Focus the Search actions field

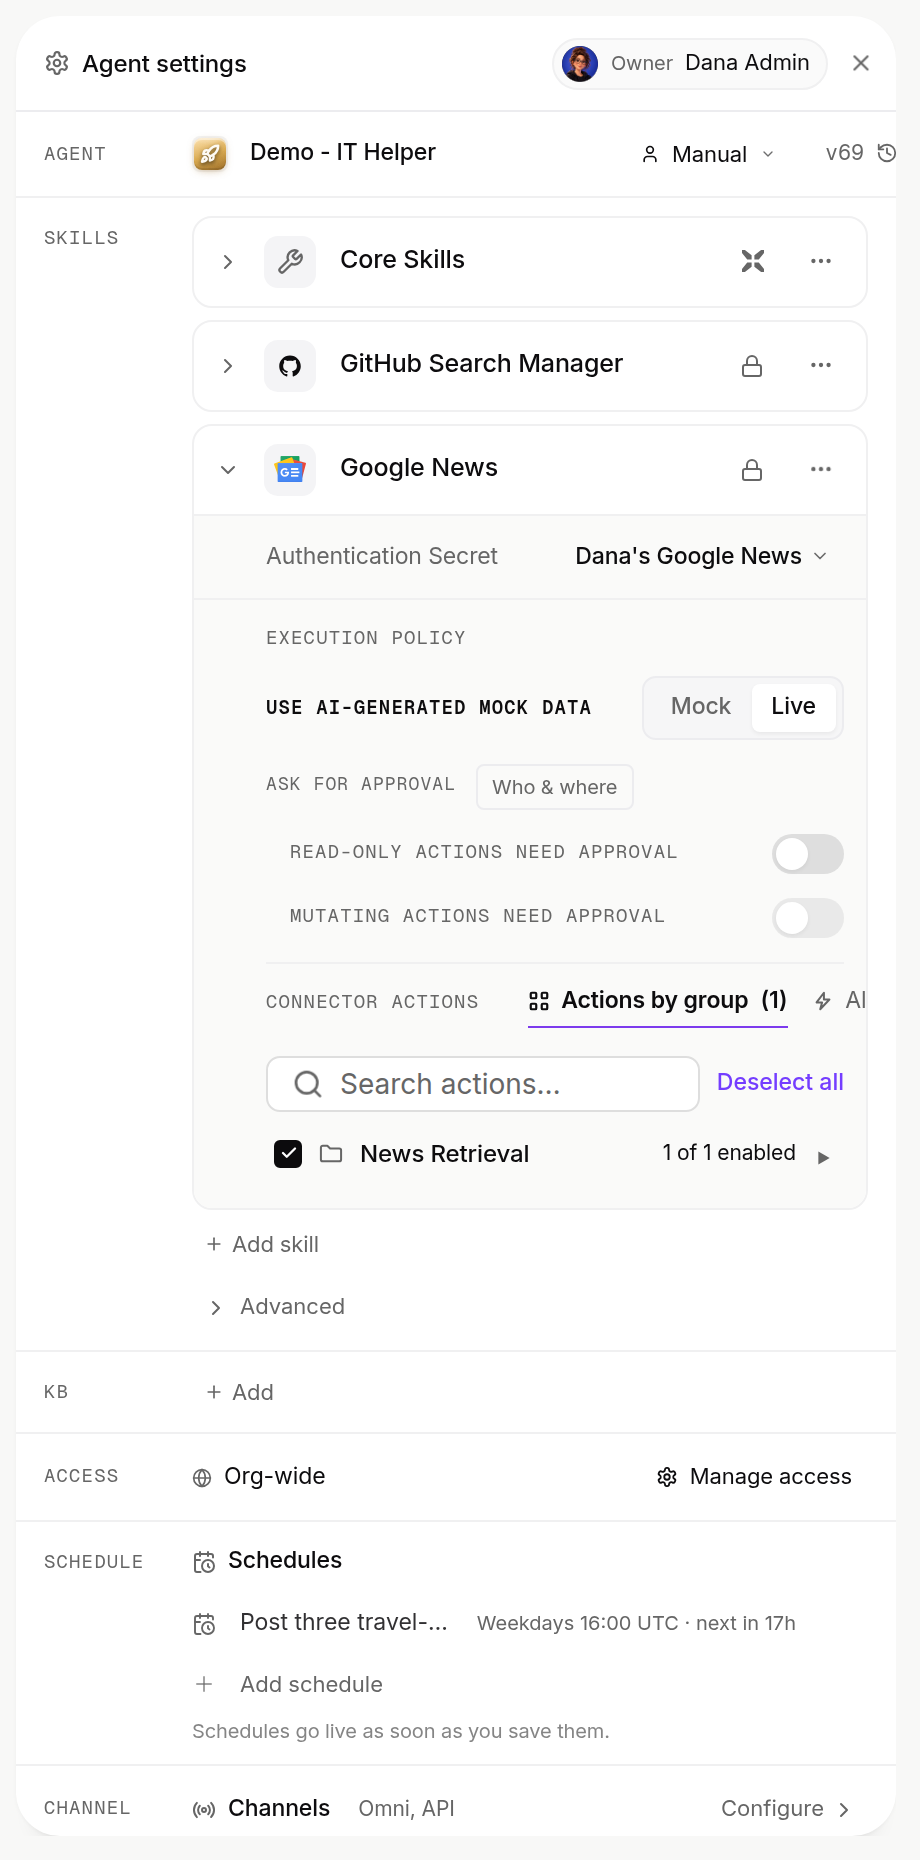(483, 1084)
